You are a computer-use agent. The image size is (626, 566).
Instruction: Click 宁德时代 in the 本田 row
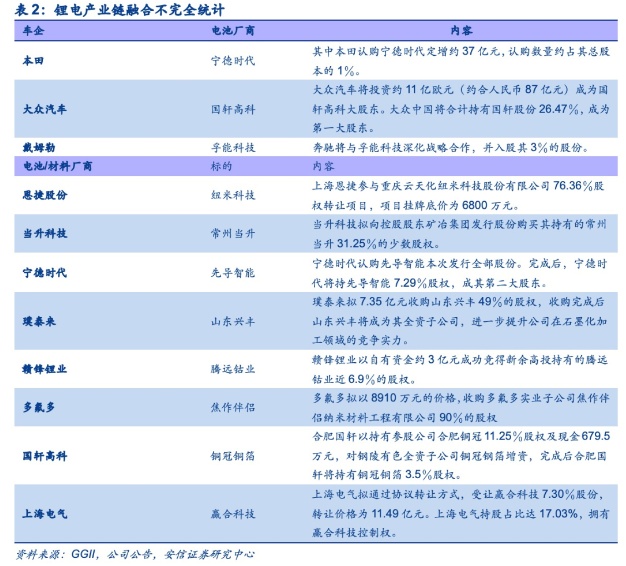pos(233,61)
